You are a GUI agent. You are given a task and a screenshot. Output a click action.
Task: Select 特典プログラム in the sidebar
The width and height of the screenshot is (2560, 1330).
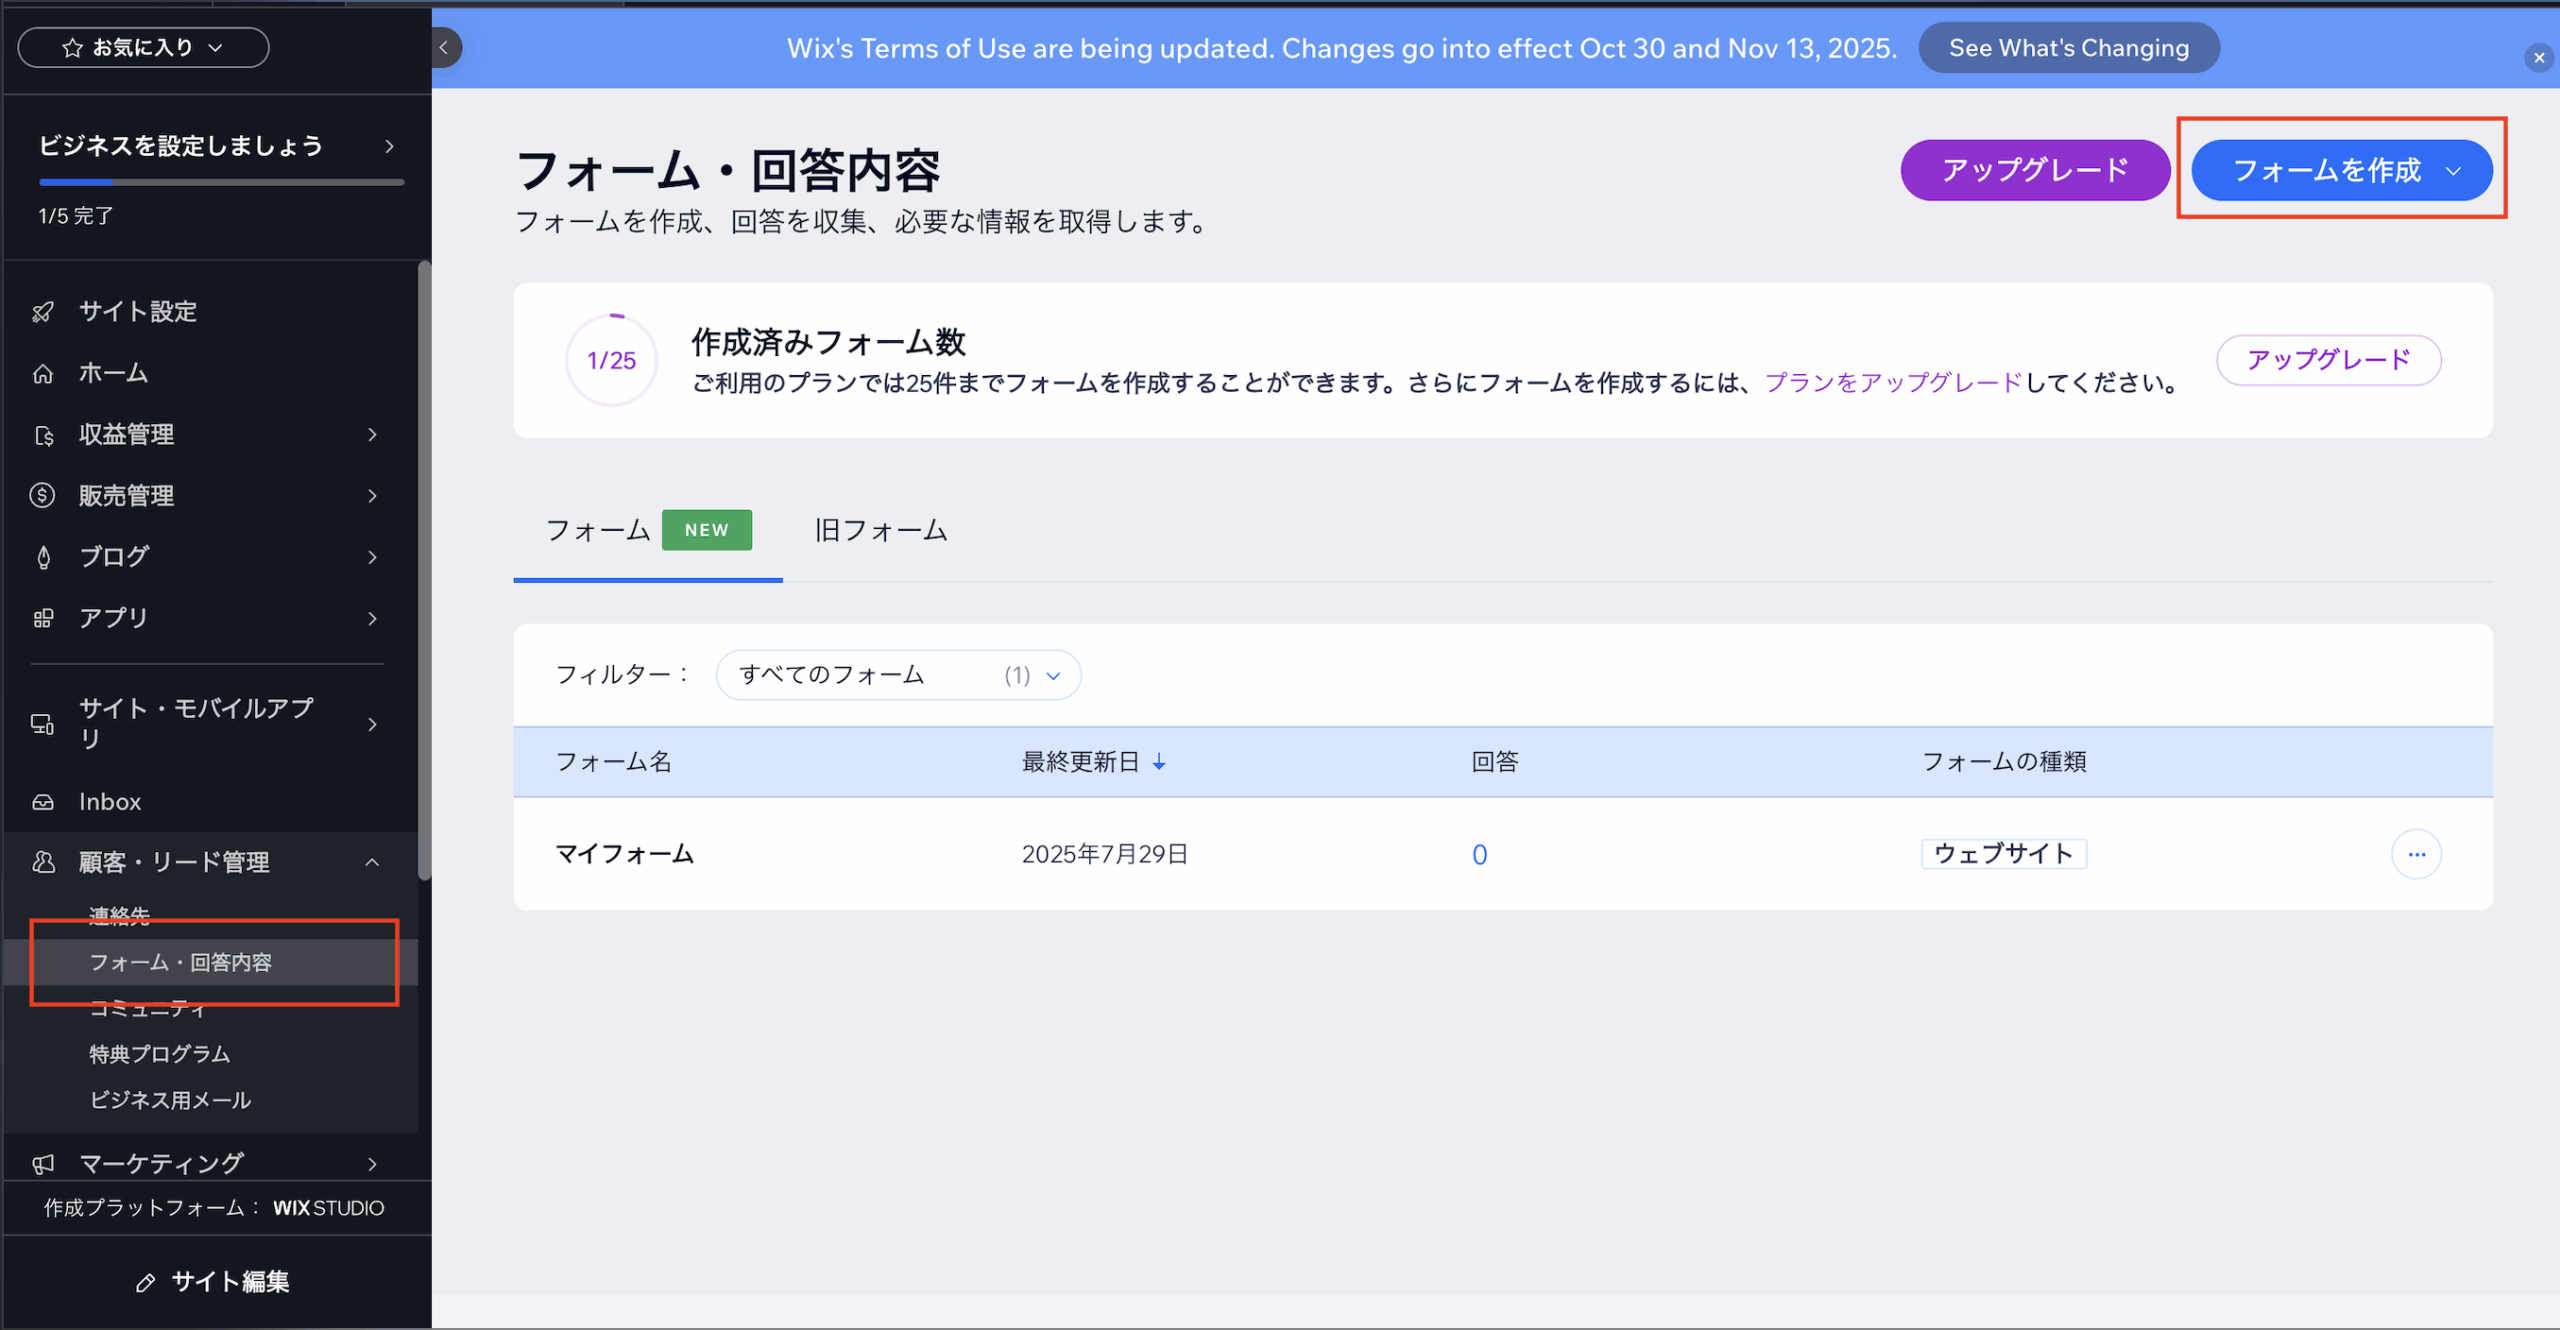pyautogui.click(x=160, y=1055)
